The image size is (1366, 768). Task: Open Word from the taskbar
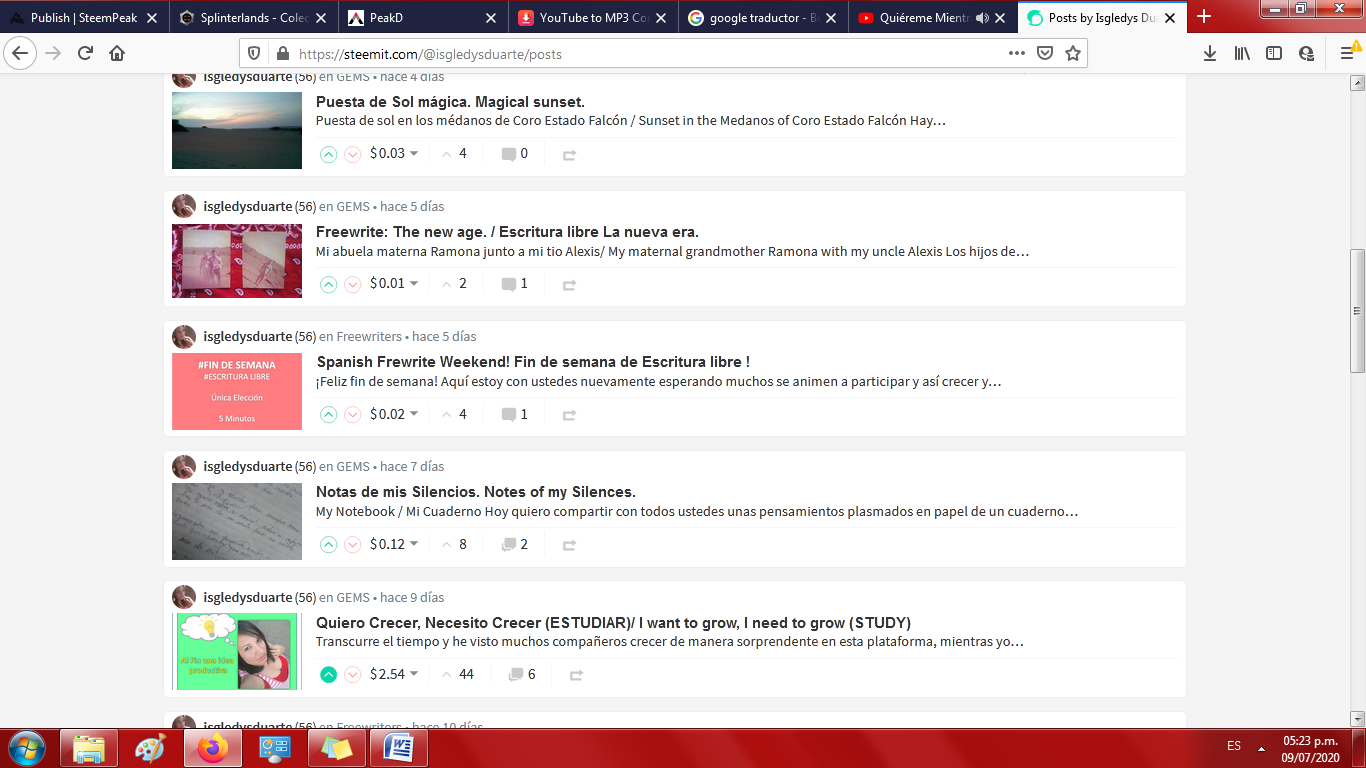(x=399, y=748)
